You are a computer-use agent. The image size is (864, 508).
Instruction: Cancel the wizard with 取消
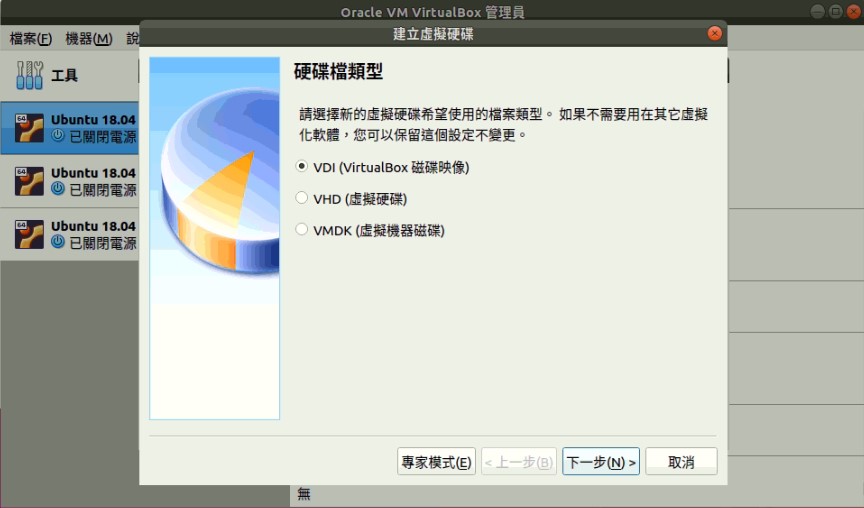(x=681, y=462)
